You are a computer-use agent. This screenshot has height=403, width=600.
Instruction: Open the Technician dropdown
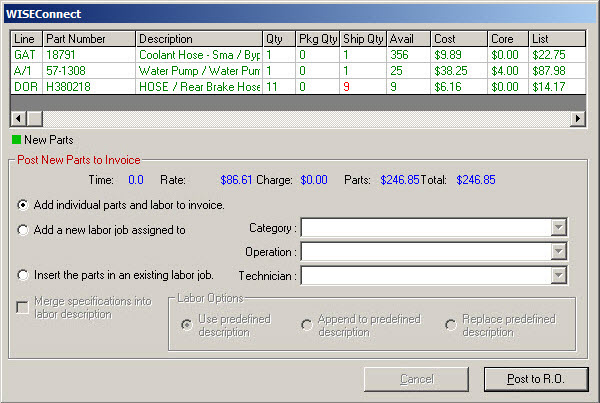[x=558, y=275]
